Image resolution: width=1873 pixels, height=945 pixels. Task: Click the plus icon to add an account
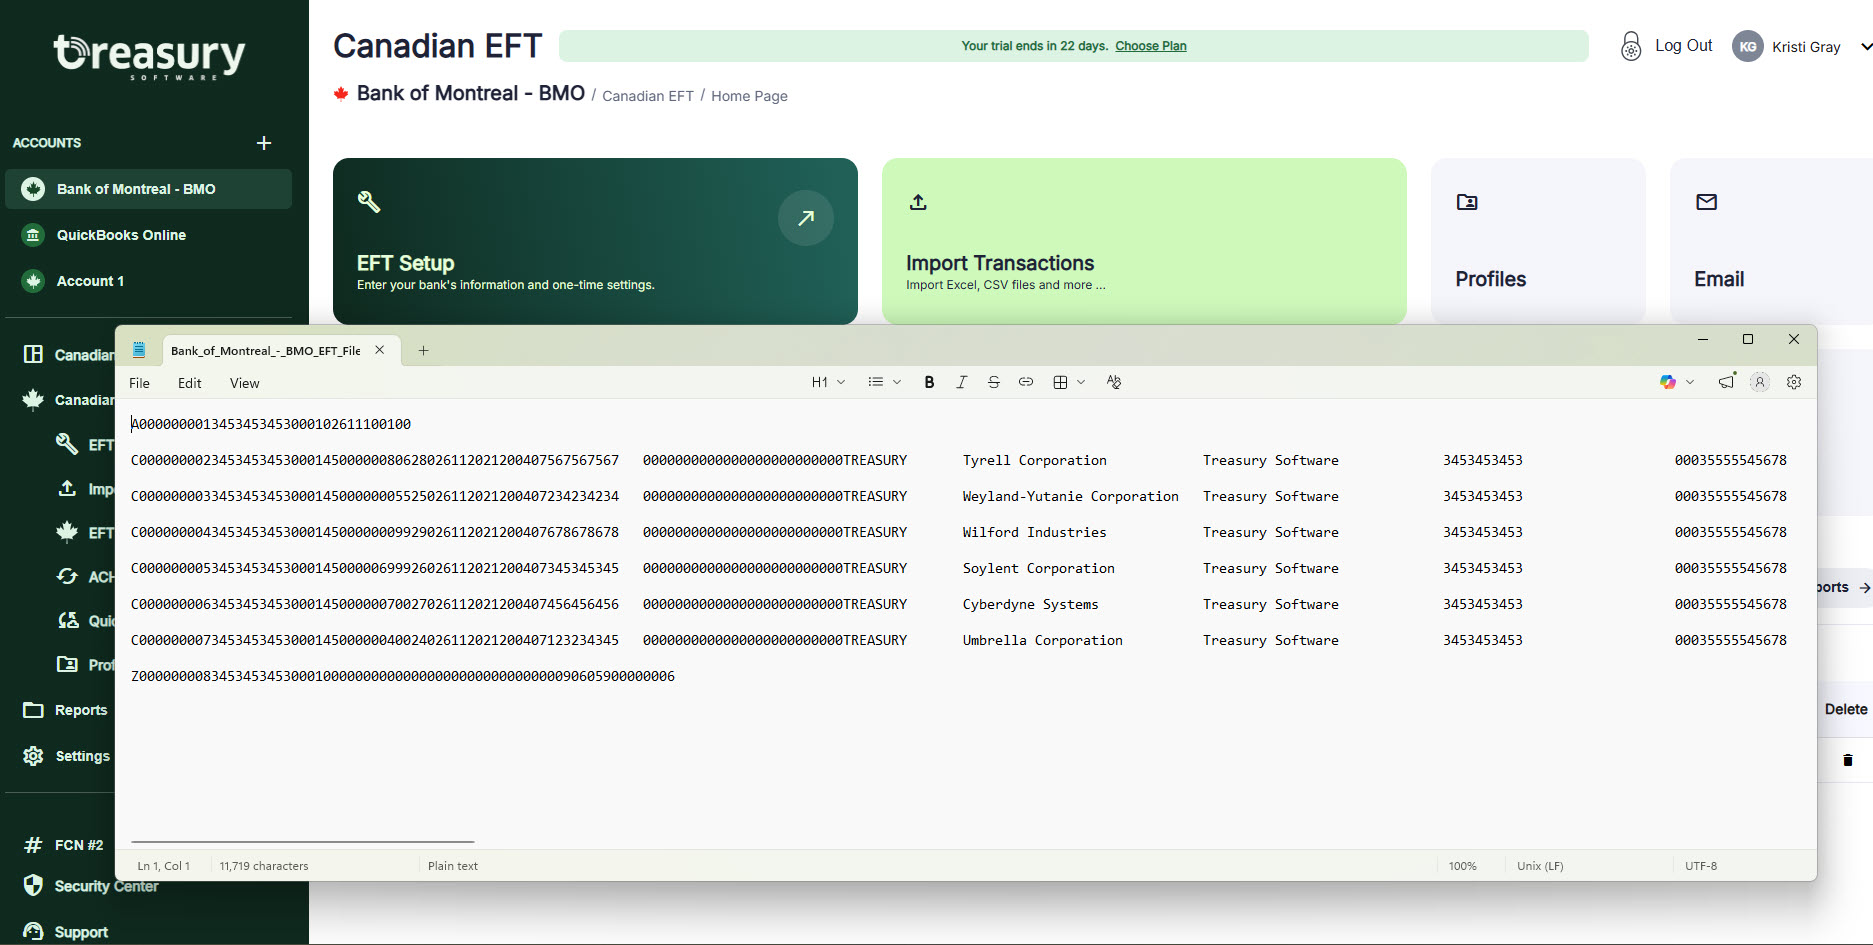pos(264,143)
